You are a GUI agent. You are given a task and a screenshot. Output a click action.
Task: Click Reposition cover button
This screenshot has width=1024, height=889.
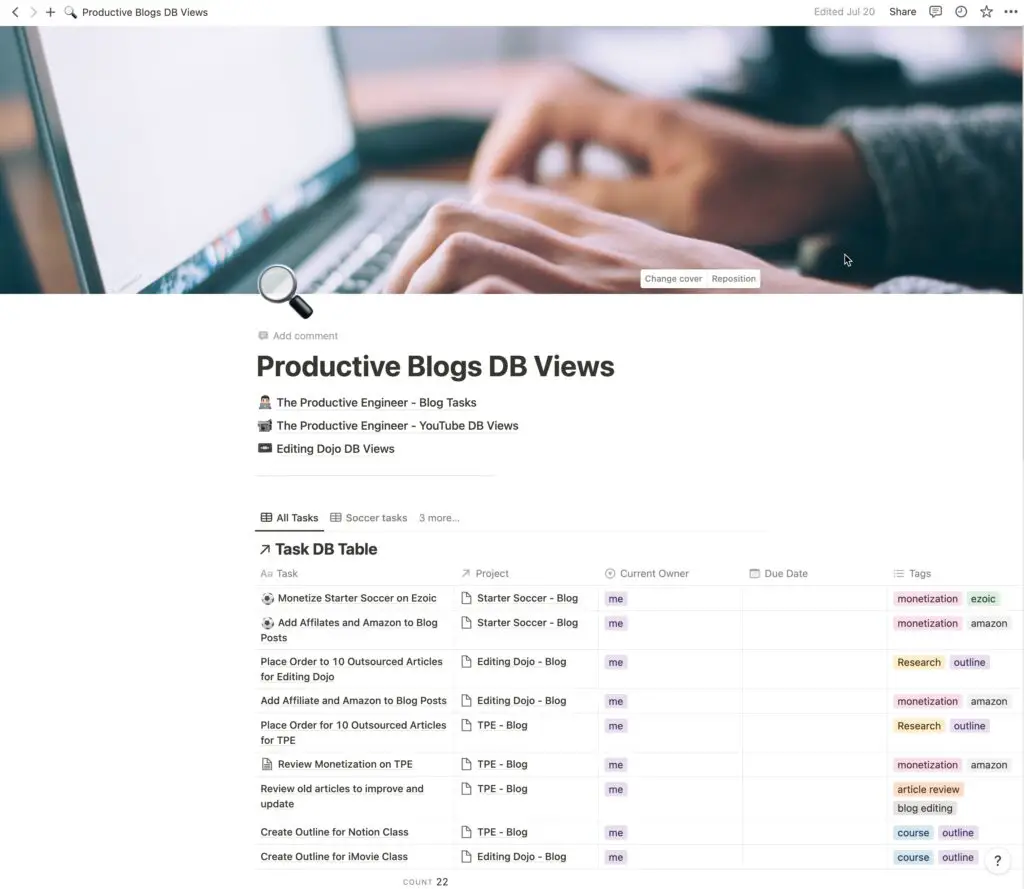[x=733, y=279]
